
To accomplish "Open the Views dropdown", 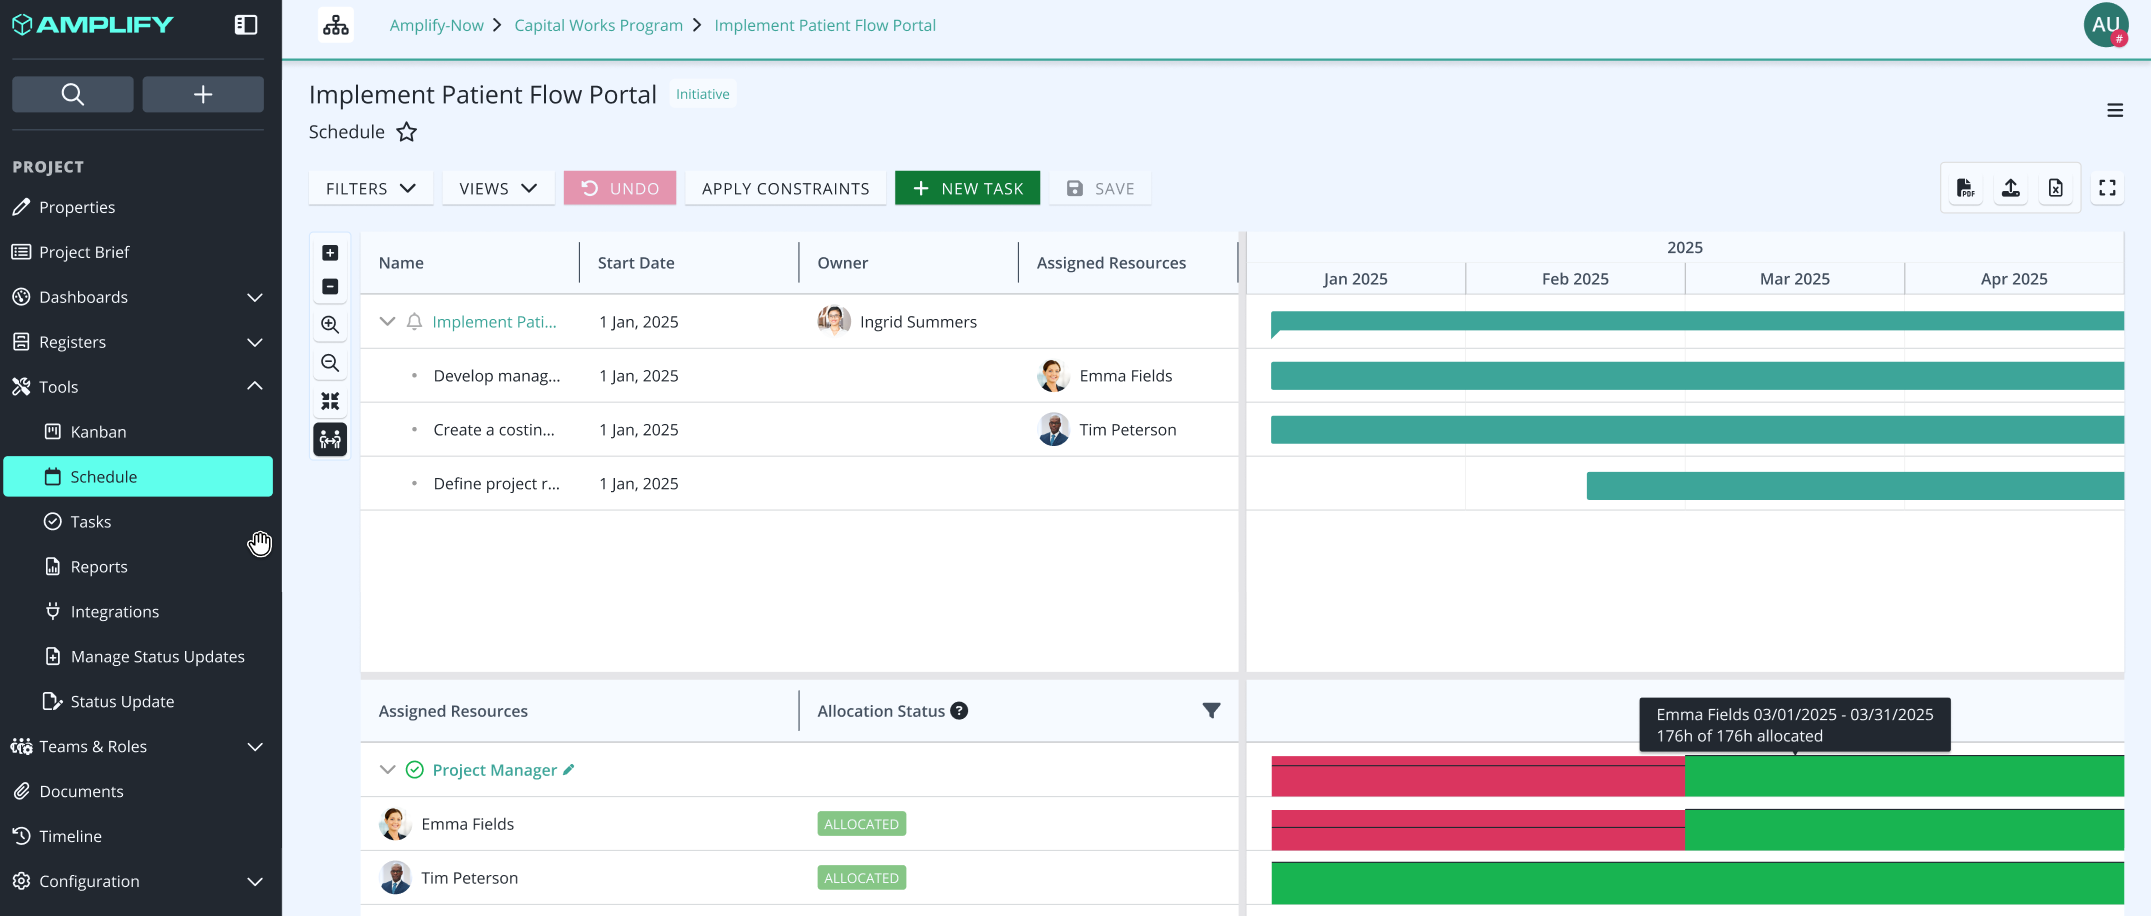I will pos(498,188).
